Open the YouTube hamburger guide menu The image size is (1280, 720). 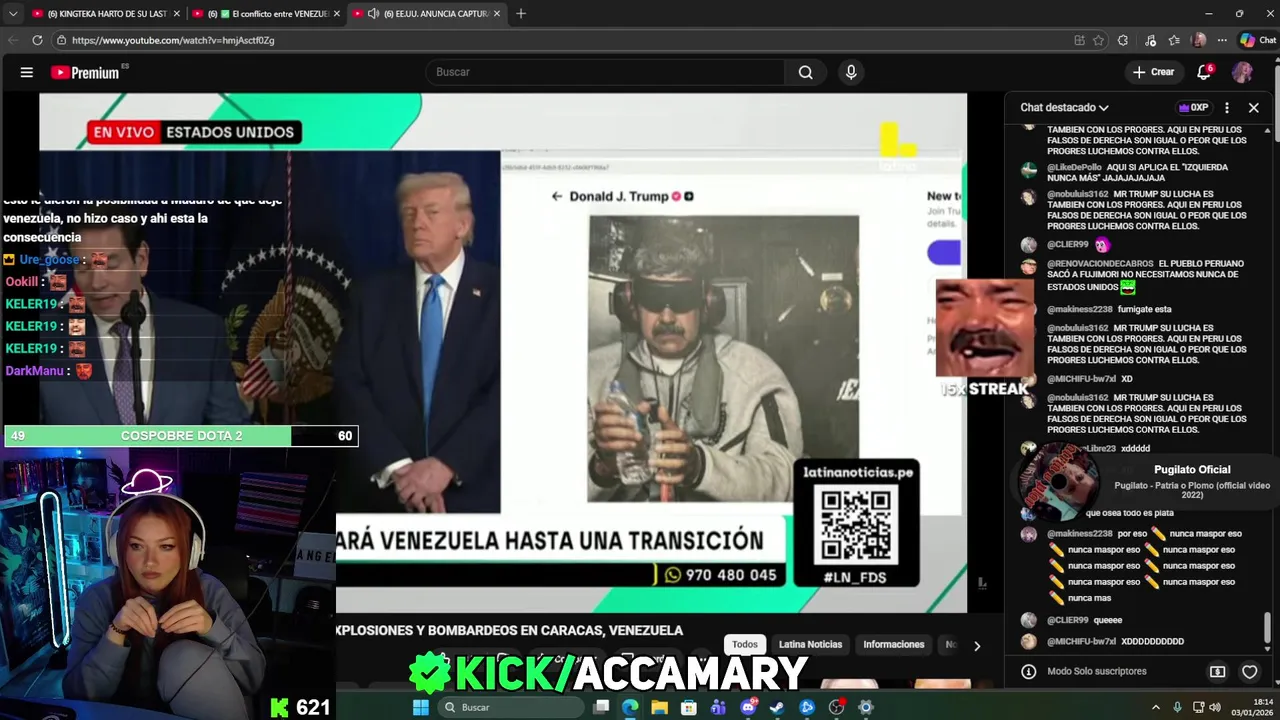pyautogui.click(x=27, y=72)
